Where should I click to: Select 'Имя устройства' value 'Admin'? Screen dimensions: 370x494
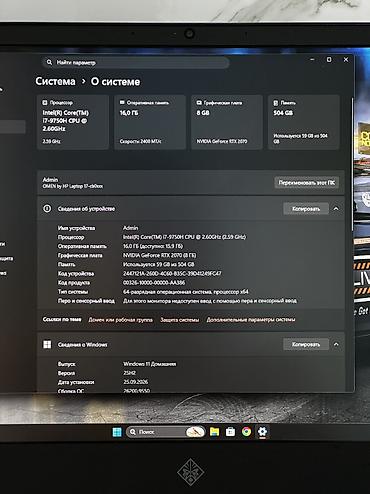coord(130,228)
